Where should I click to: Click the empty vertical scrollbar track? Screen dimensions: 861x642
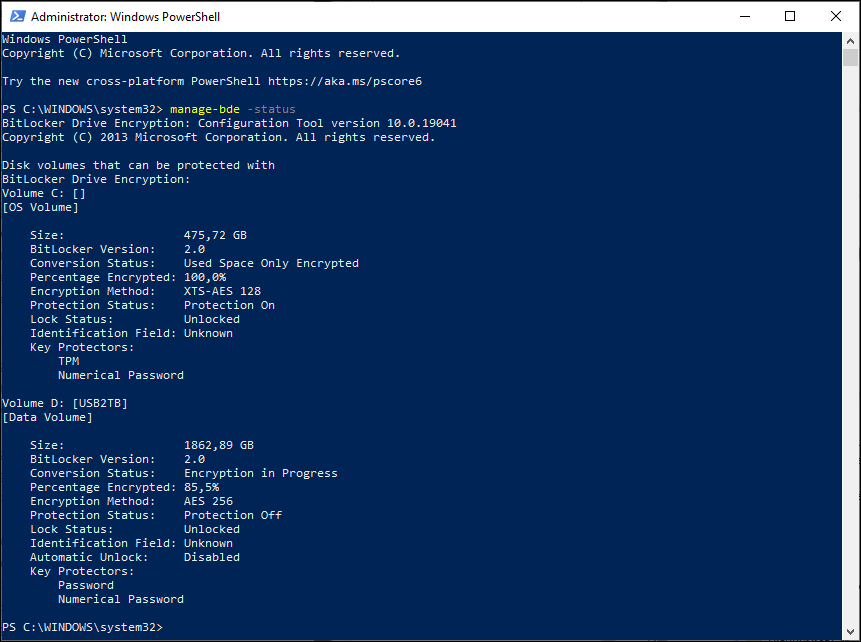point(851,344)
